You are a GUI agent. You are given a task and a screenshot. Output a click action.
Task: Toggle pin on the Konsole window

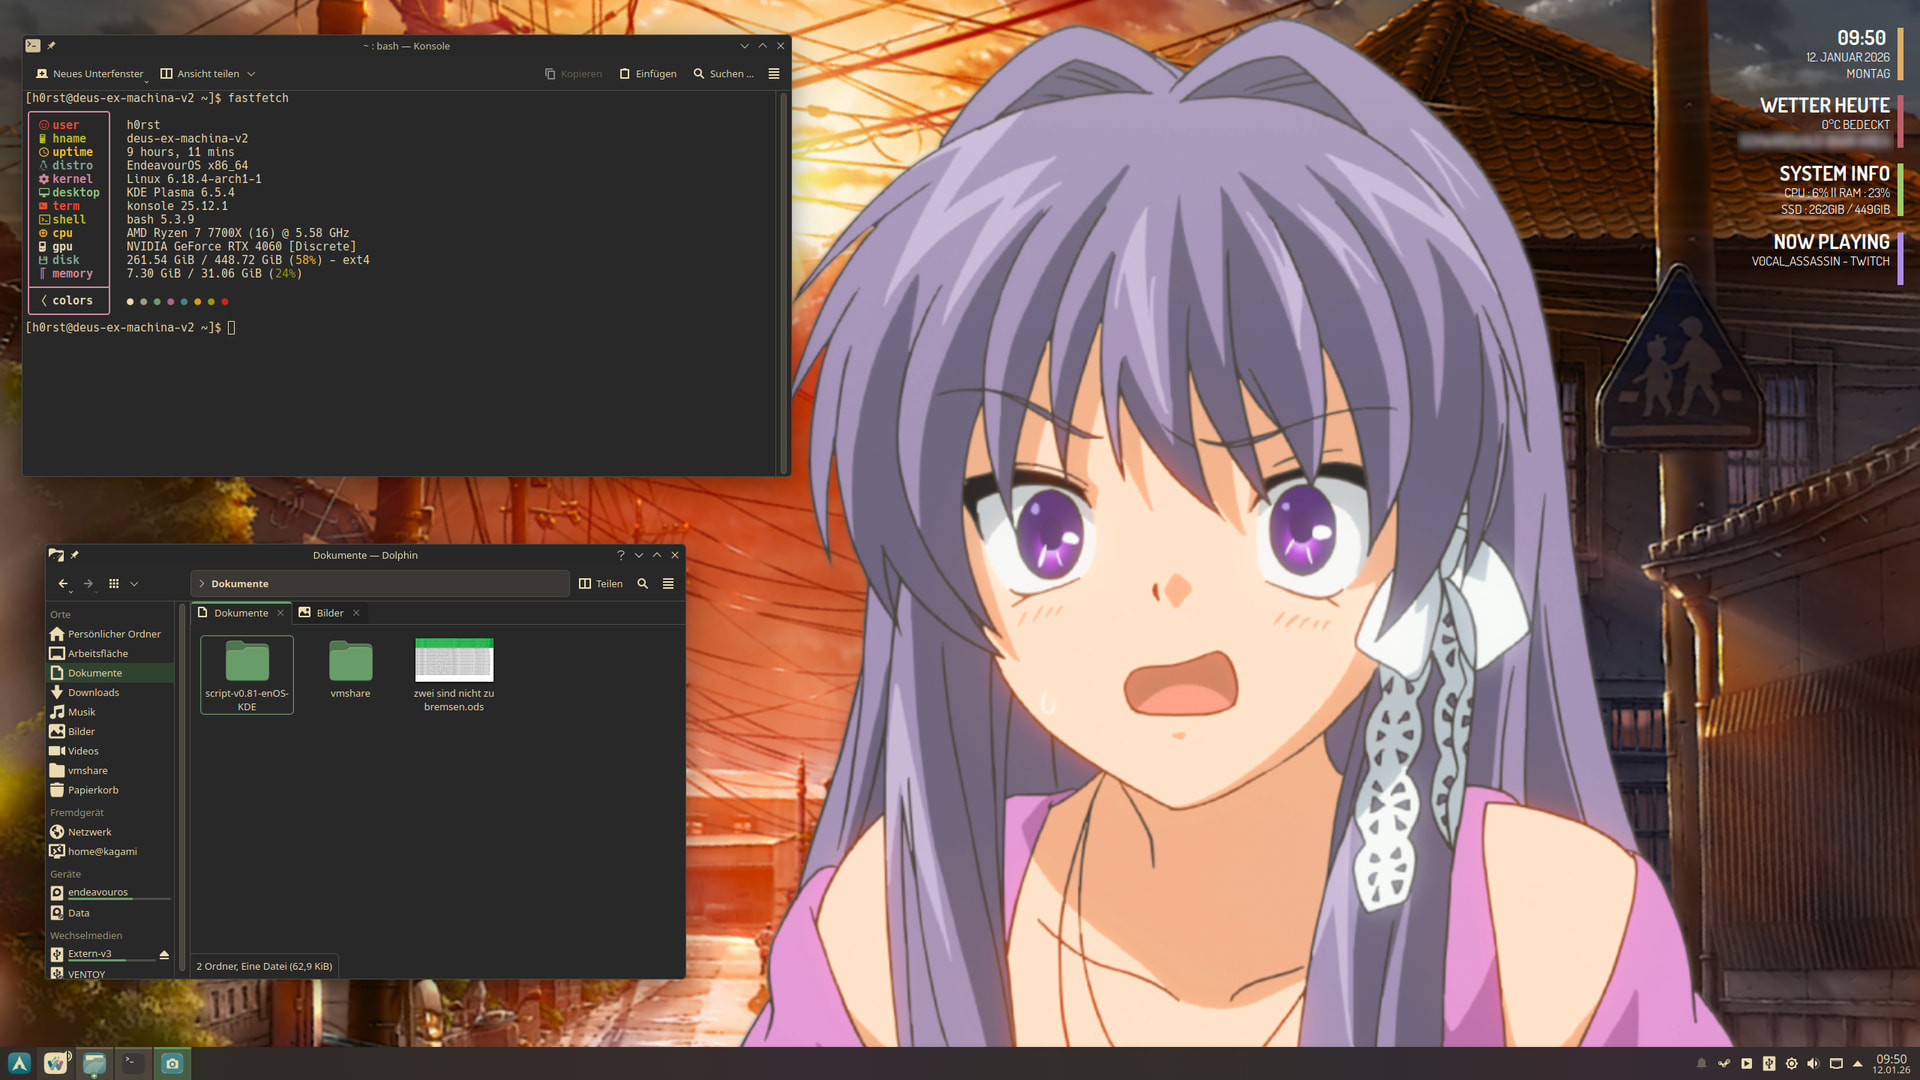coord(52,46)
